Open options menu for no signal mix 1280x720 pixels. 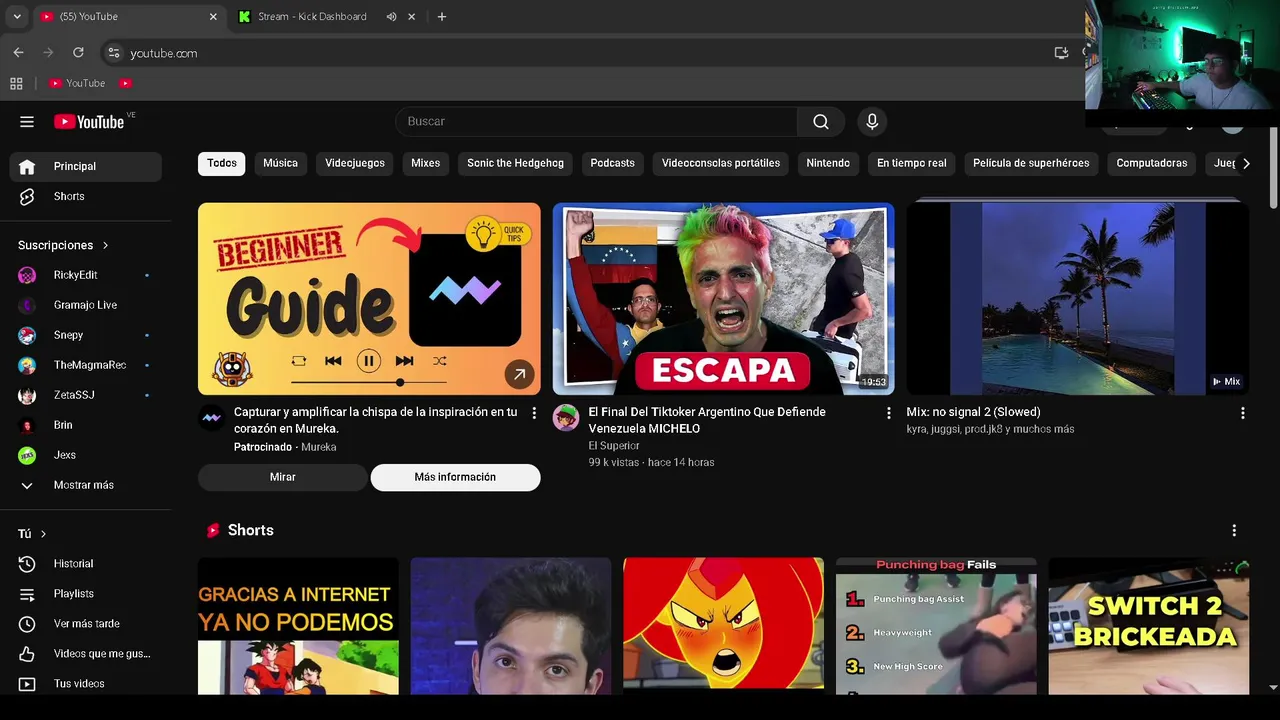pyautogui.click(x=1243, y=413)
